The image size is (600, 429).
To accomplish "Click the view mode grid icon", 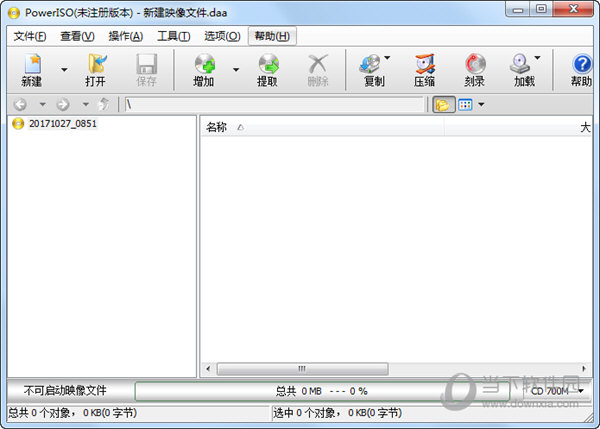I will [x=465, y=104].
